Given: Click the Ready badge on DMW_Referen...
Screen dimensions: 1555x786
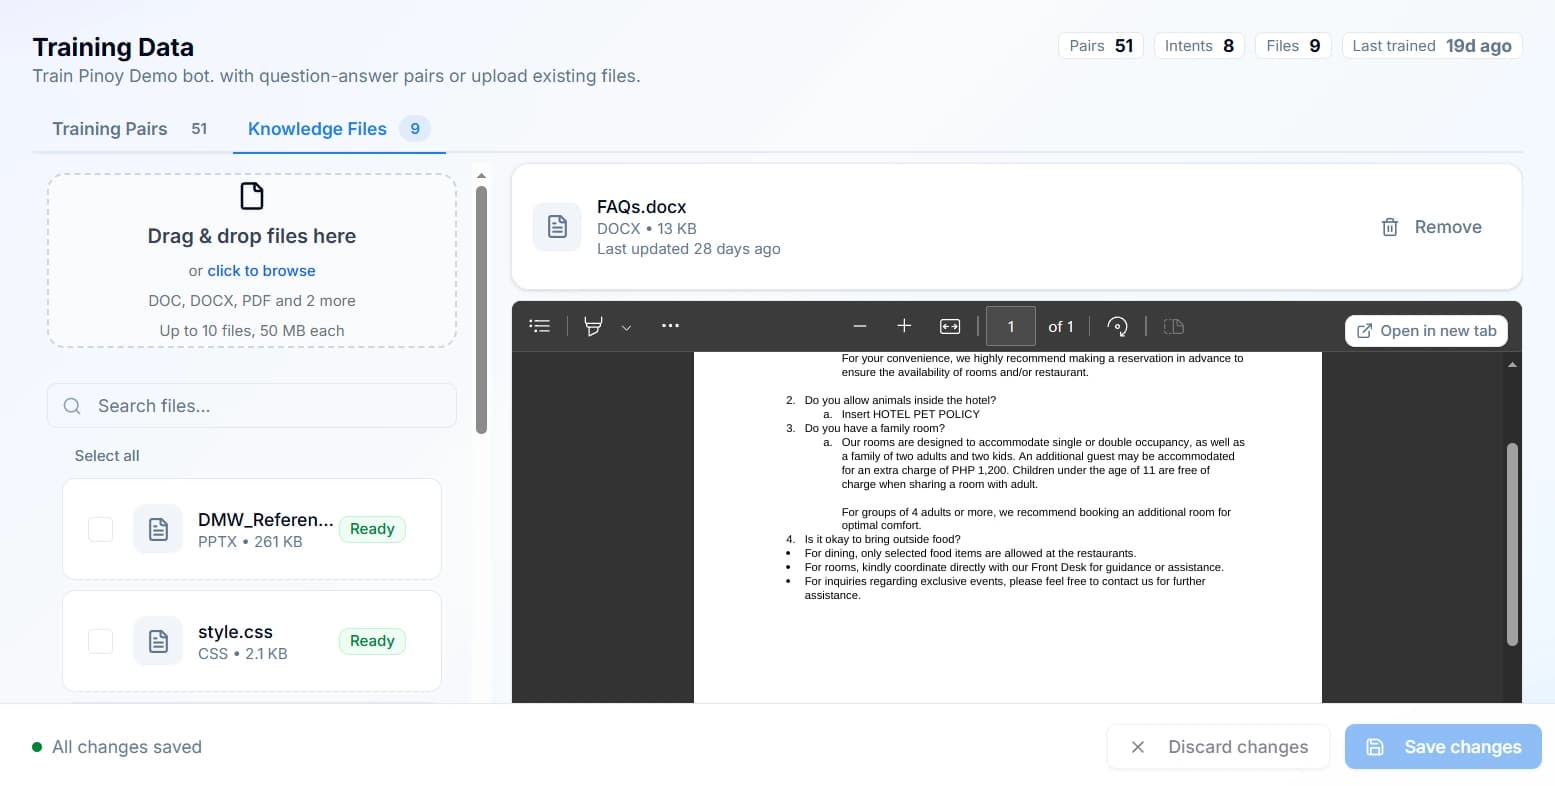Looking at the screenshot, I should click(x=372, y=529).
